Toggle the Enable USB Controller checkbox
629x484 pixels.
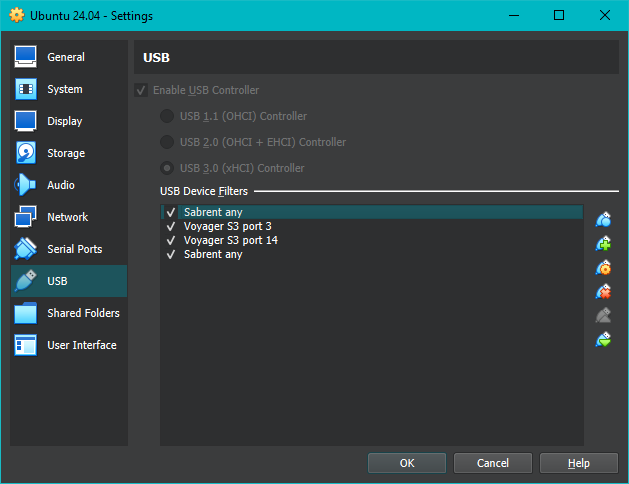click(x=141, y=91)
